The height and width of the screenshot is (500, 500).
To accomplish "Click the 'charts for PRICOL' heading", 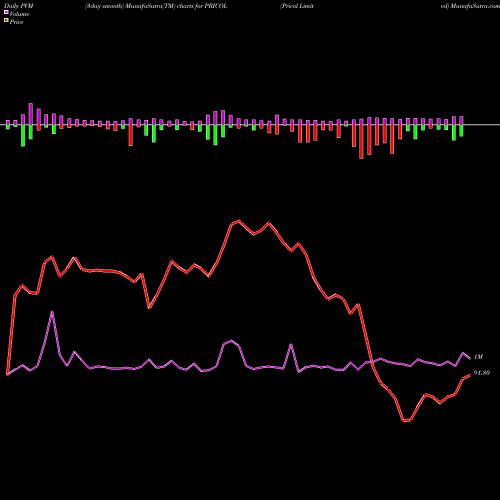I will click(202, 6).
